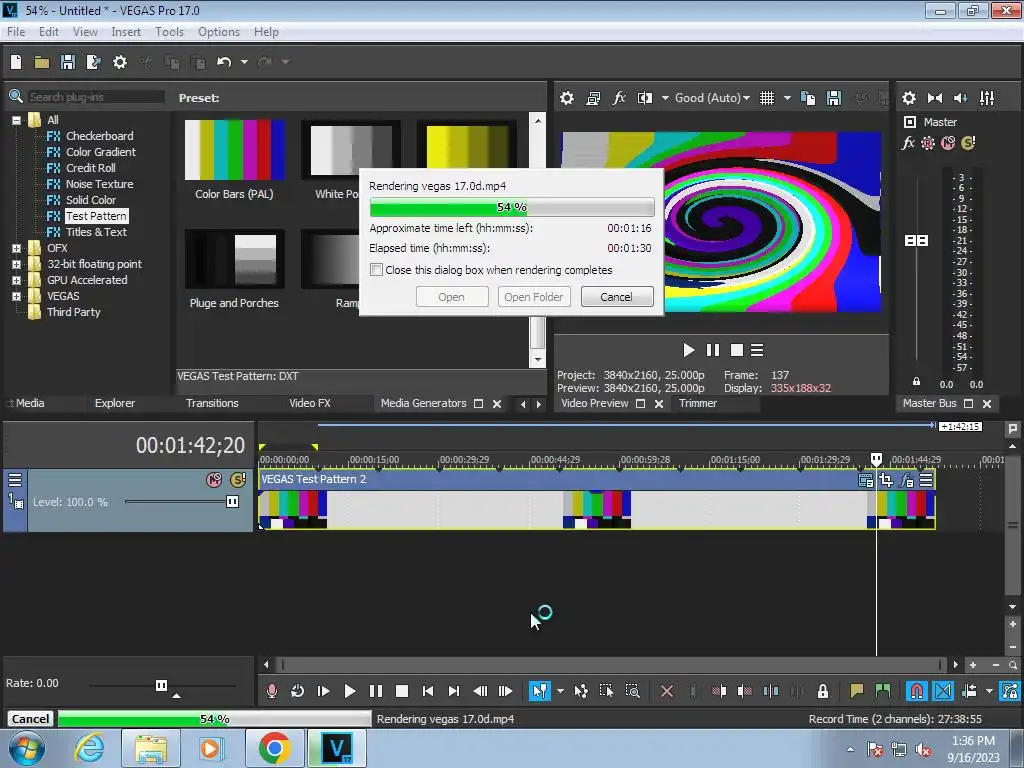This screenshot has width=1024, height=768.
Task: Switch to the Transitions tab
Action: tap(212, 404)
